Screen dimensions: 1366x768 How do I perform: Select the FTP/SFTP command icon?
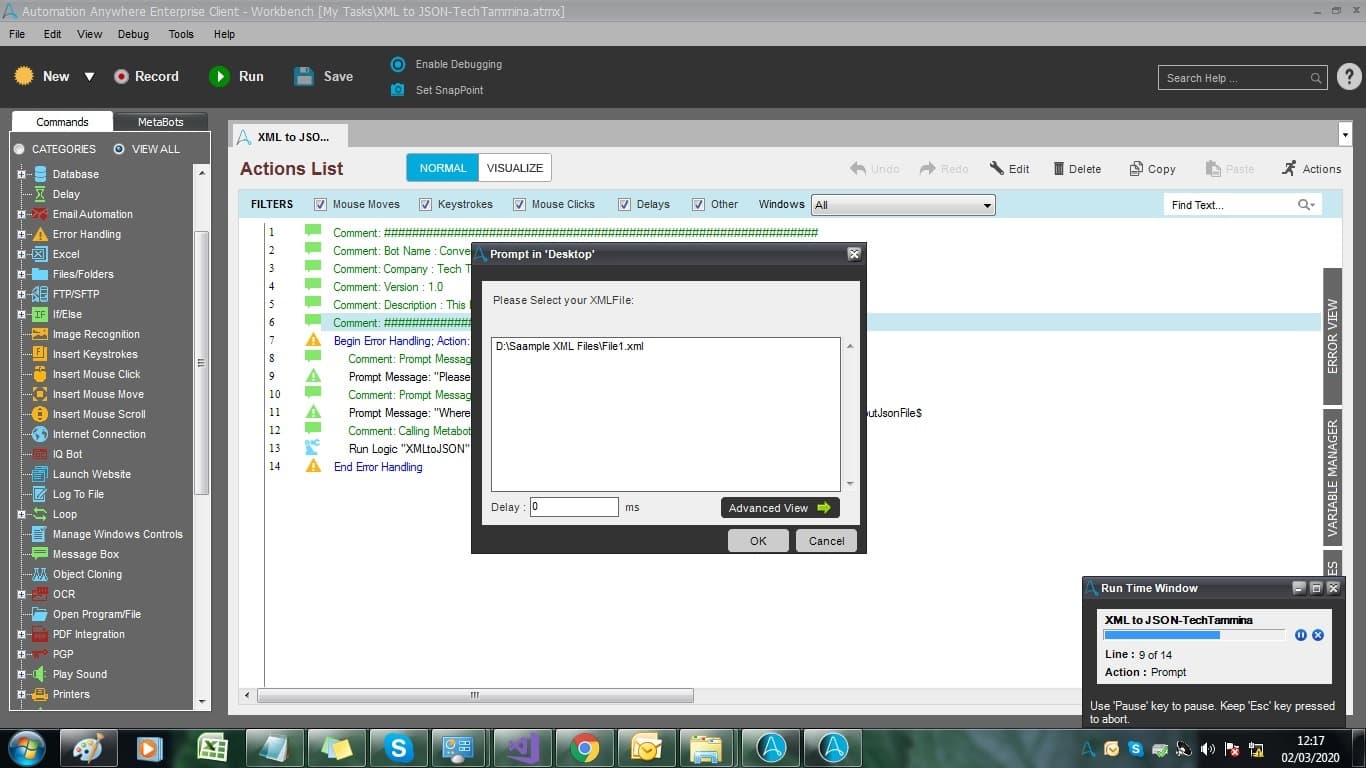click(x=40, y=294)
